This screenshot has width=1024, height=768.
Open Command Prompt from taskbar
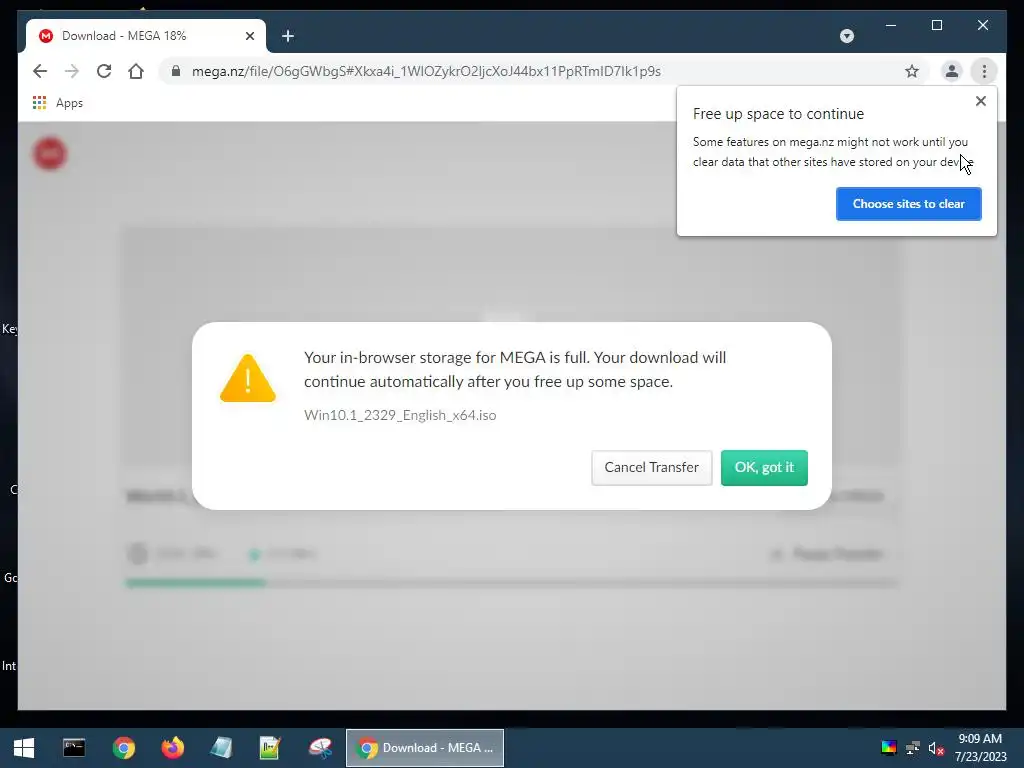point(74,748)
